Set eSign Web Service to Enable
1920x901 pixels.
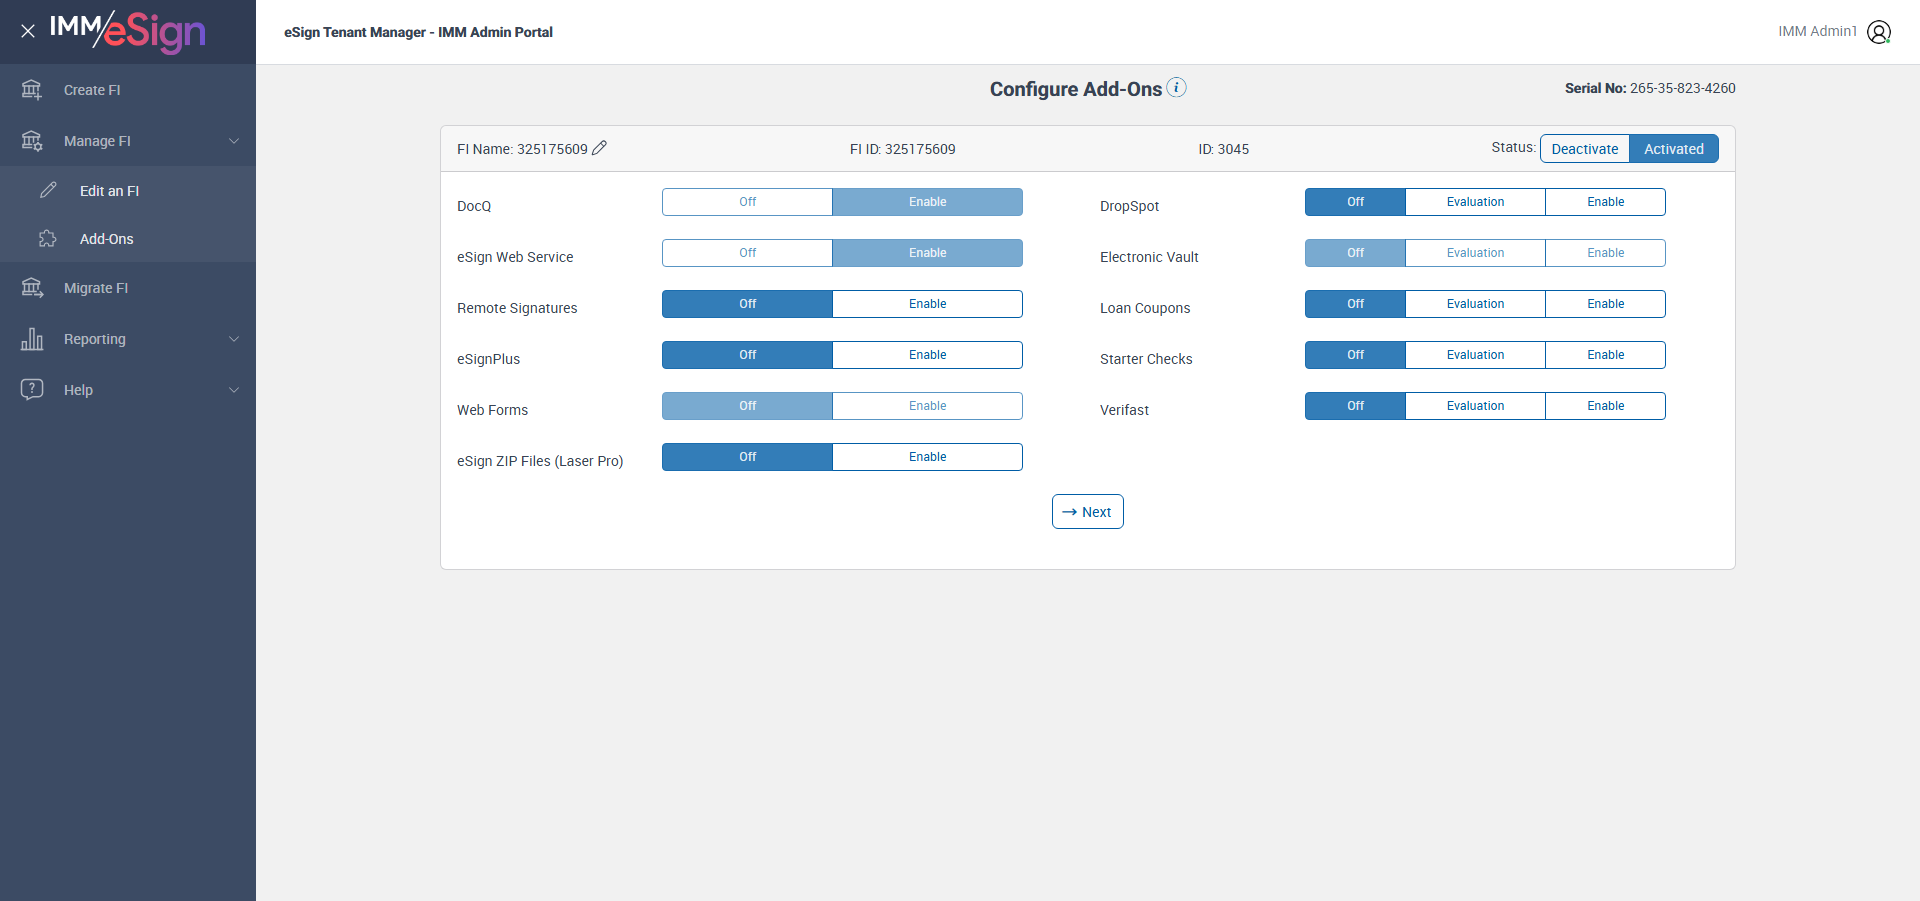(x=928, y=253)
